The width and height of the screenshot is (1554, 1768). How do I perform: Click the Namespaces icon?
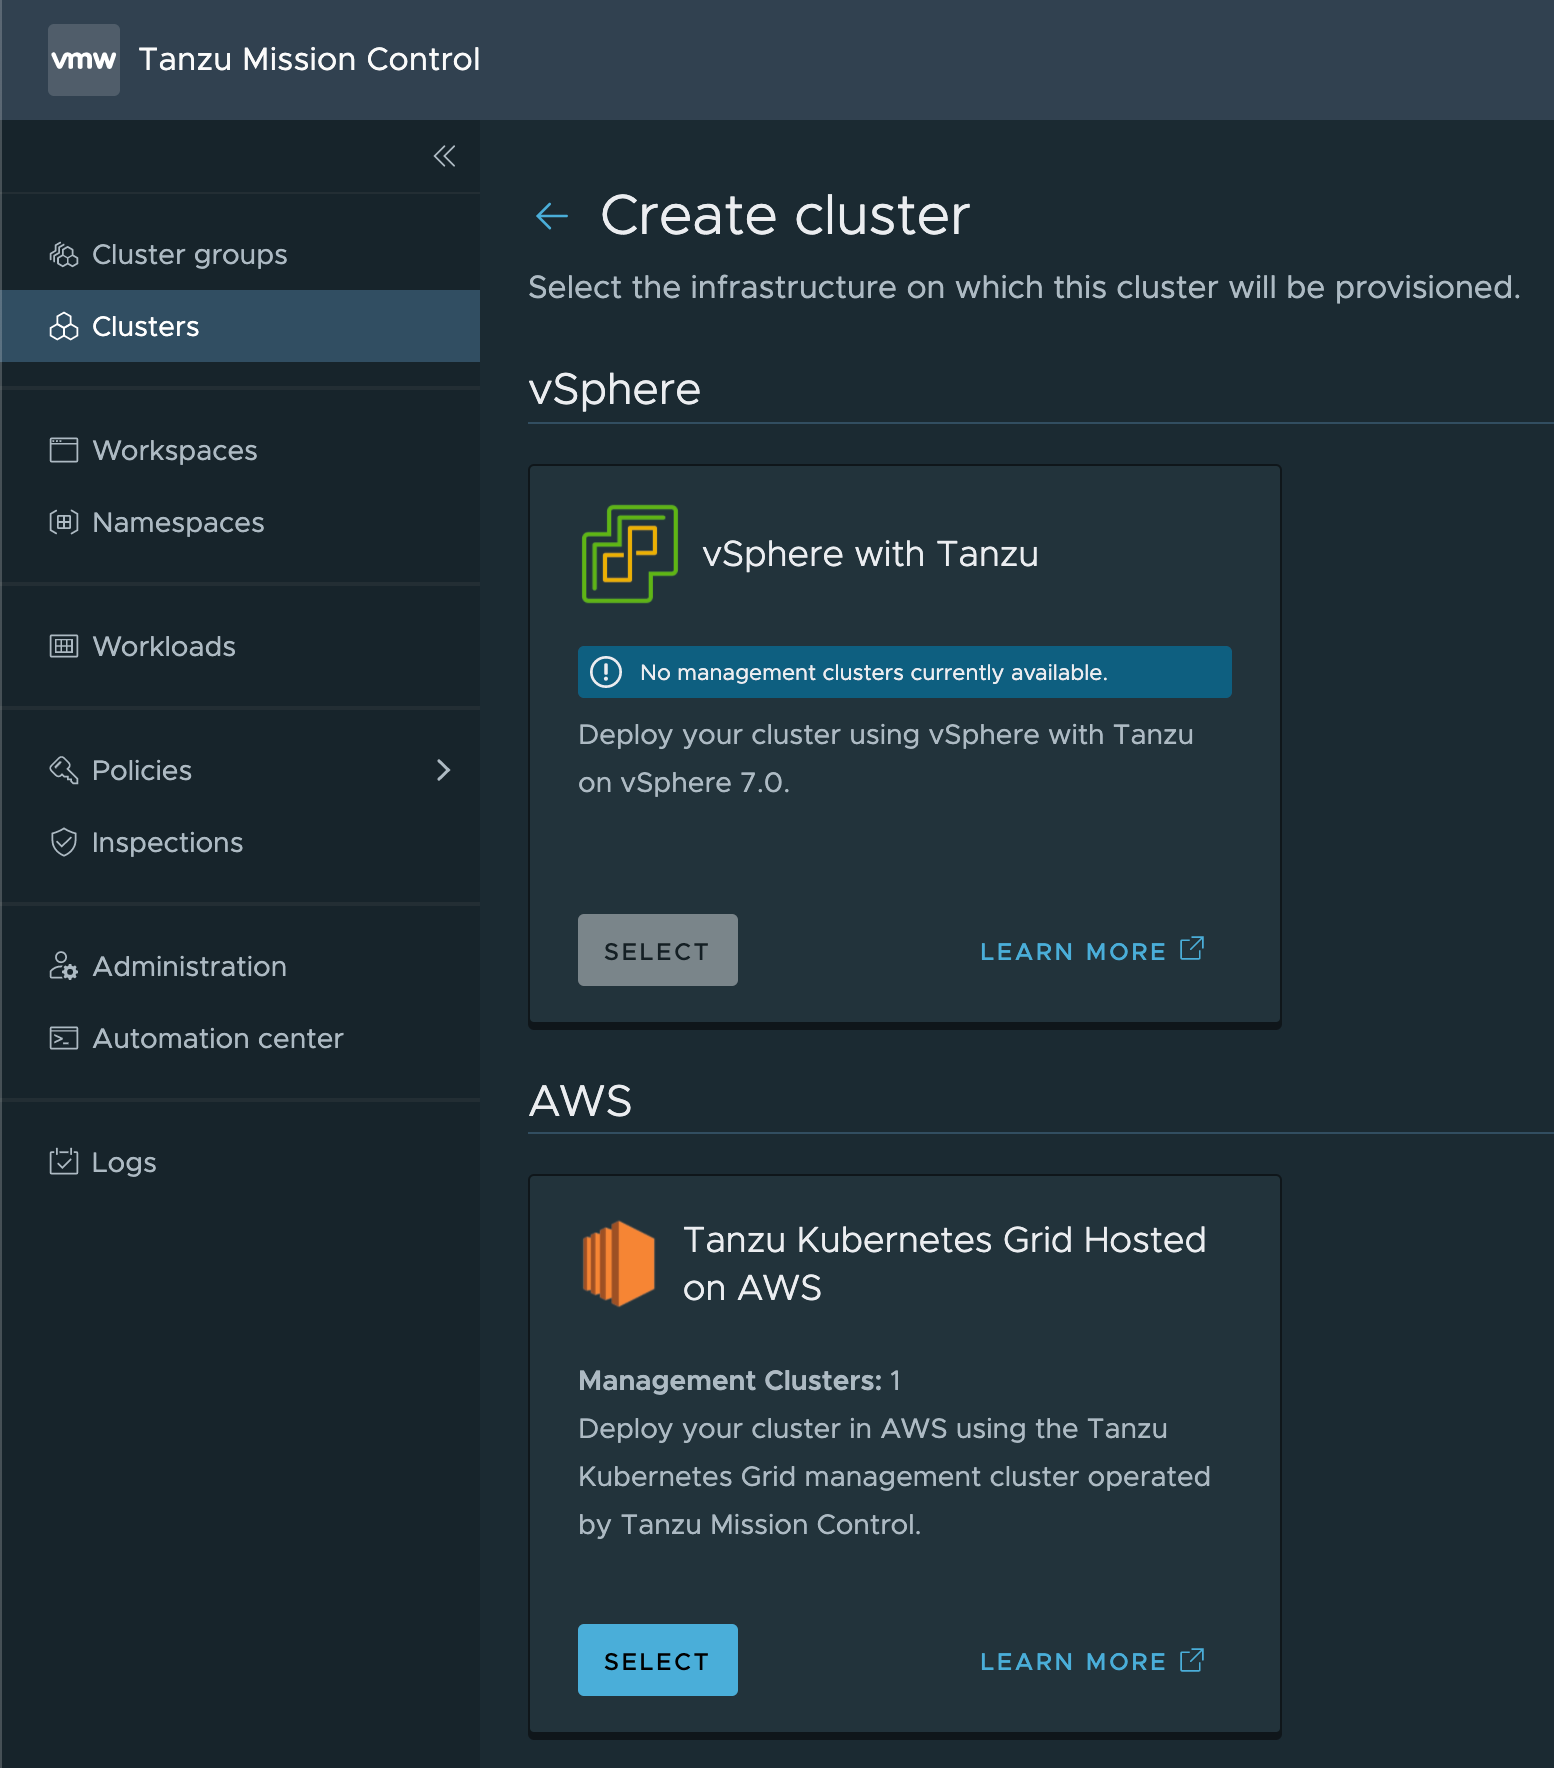click(64, 522)
